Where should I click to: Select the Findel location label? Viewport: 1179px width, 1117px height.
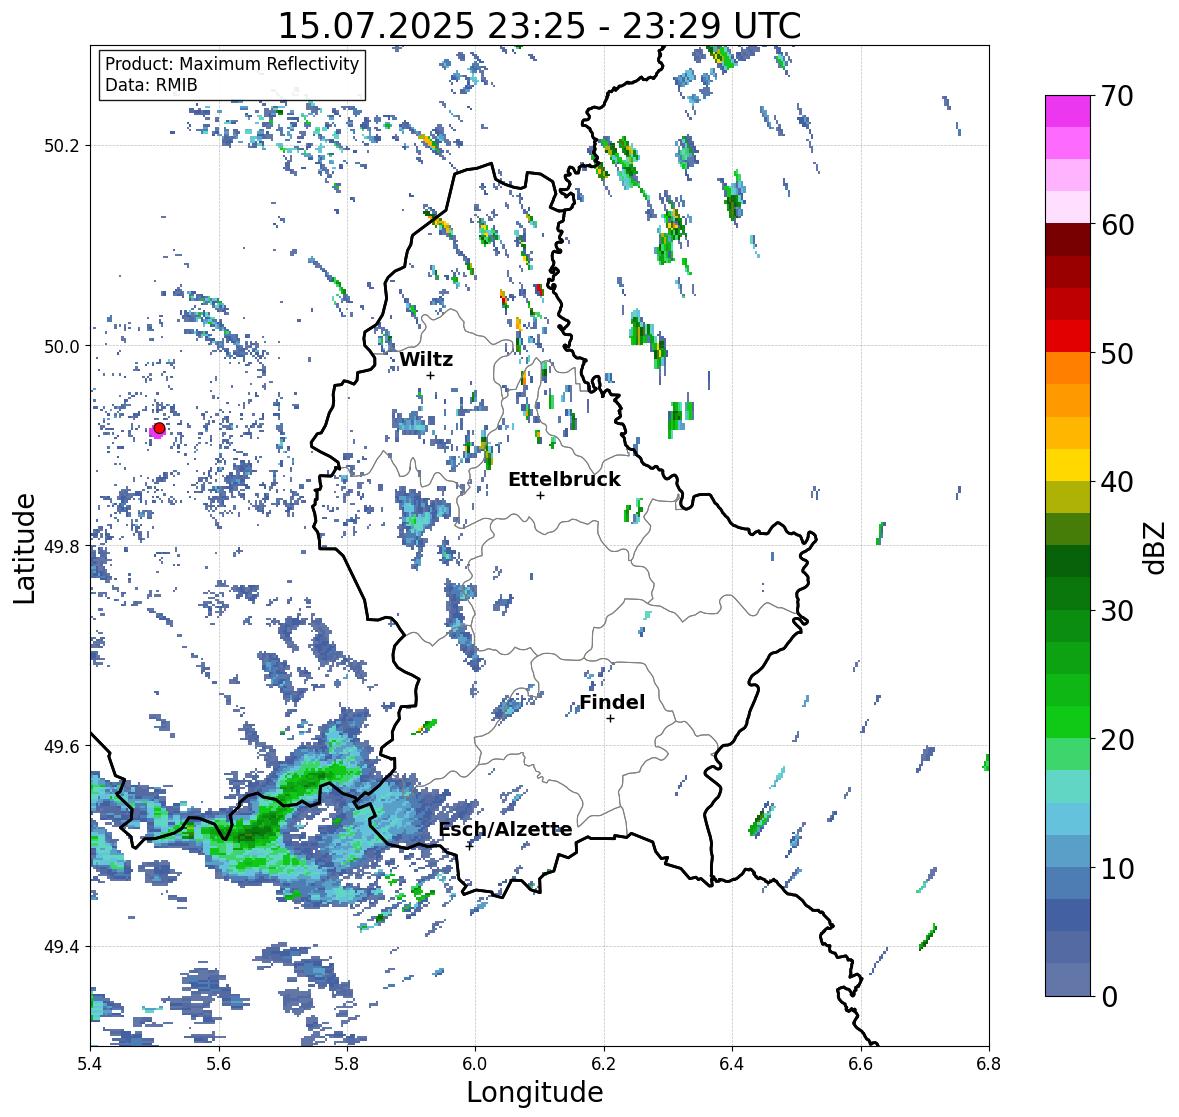click(612, 702)
